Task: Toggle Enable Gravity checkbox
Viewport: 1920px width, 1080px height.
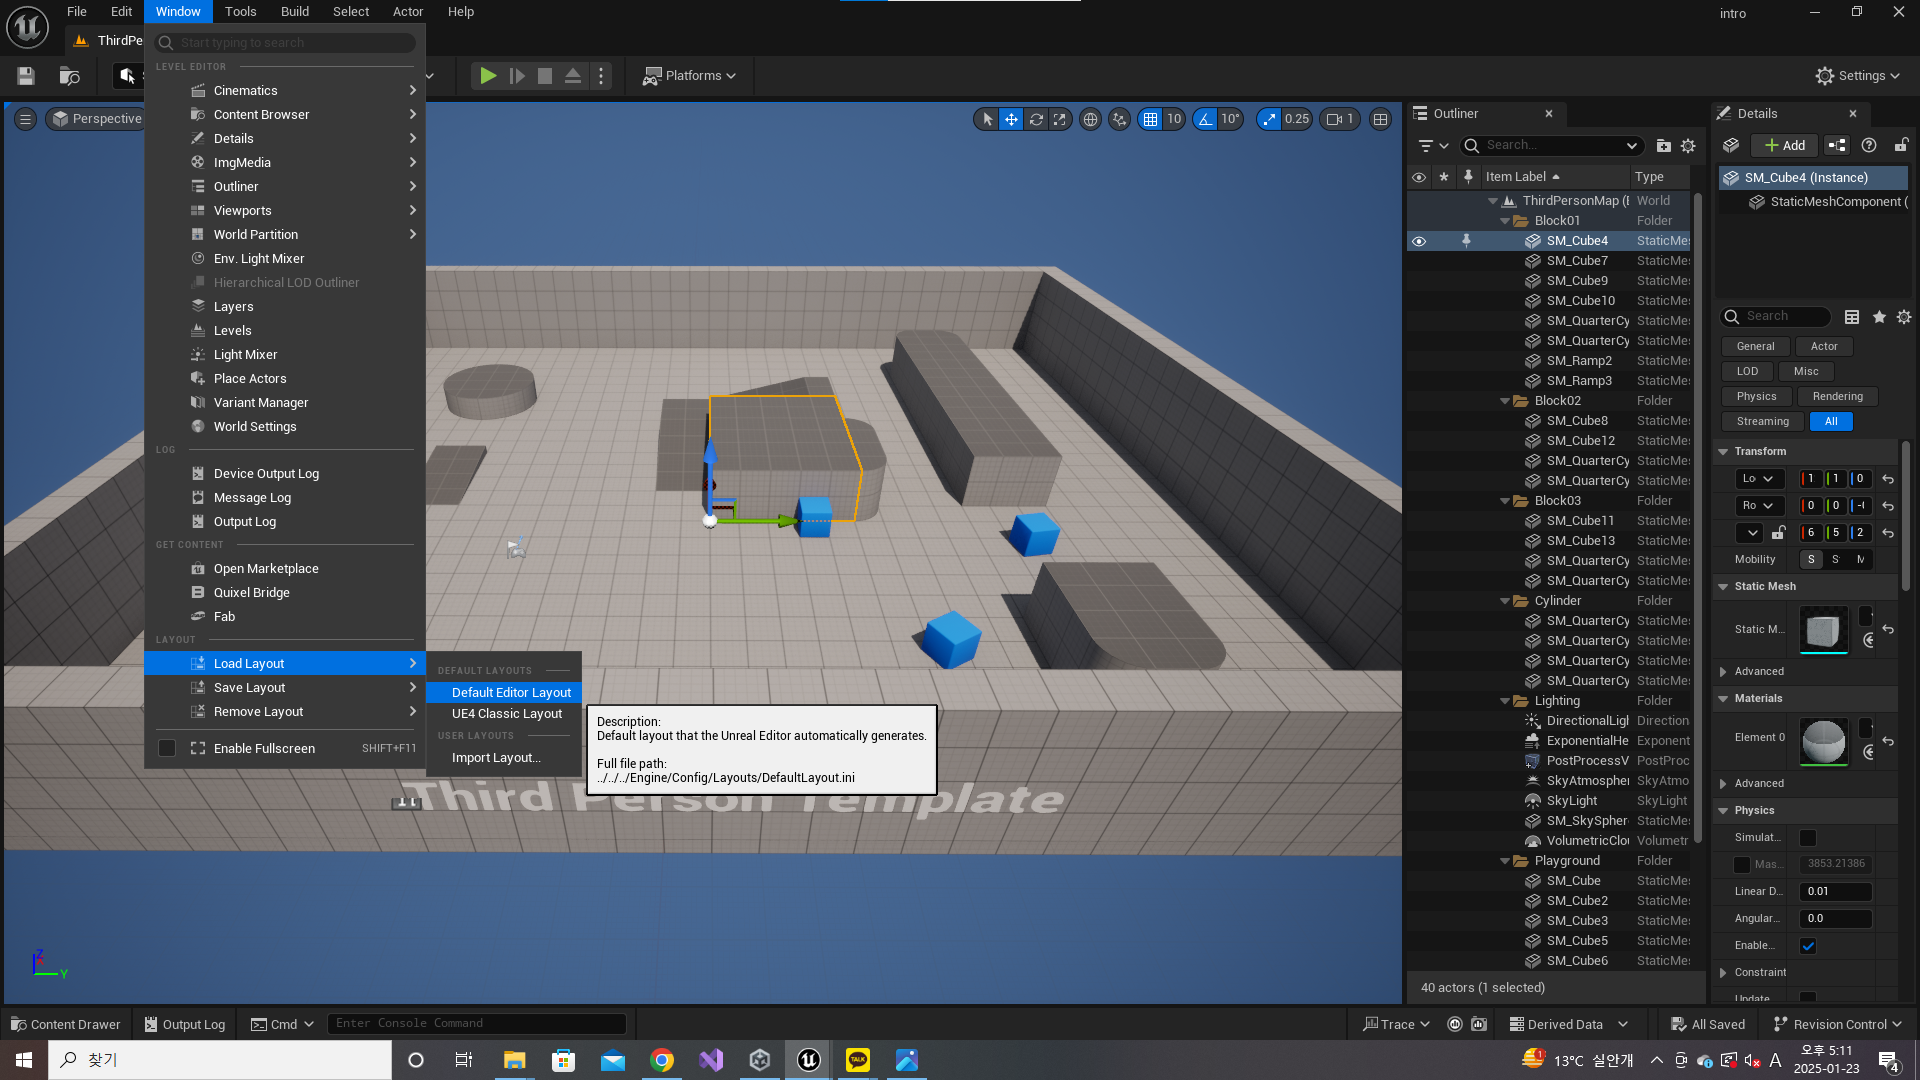Action: 1808,946
